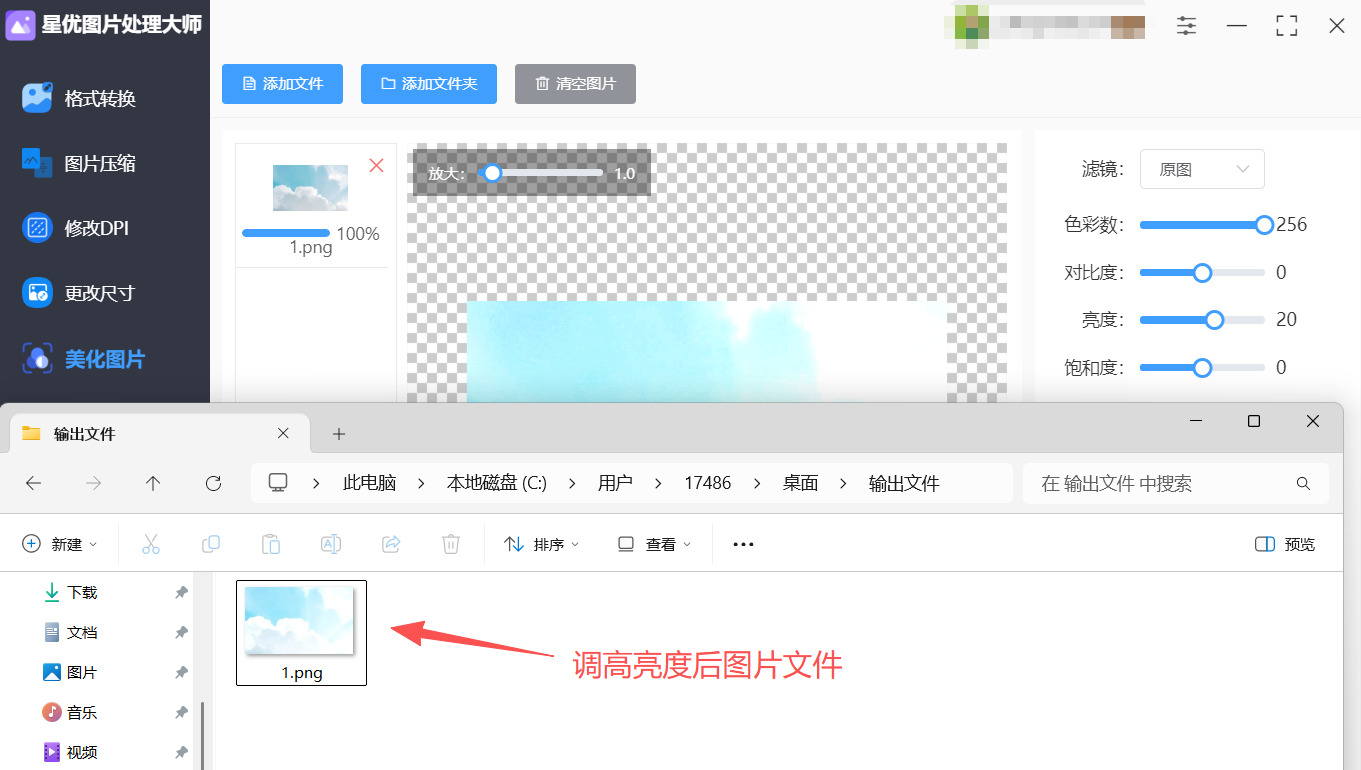Screen dimensions: 1361x770
Task: Go back in File Explorer
Action: coord(33,483)
